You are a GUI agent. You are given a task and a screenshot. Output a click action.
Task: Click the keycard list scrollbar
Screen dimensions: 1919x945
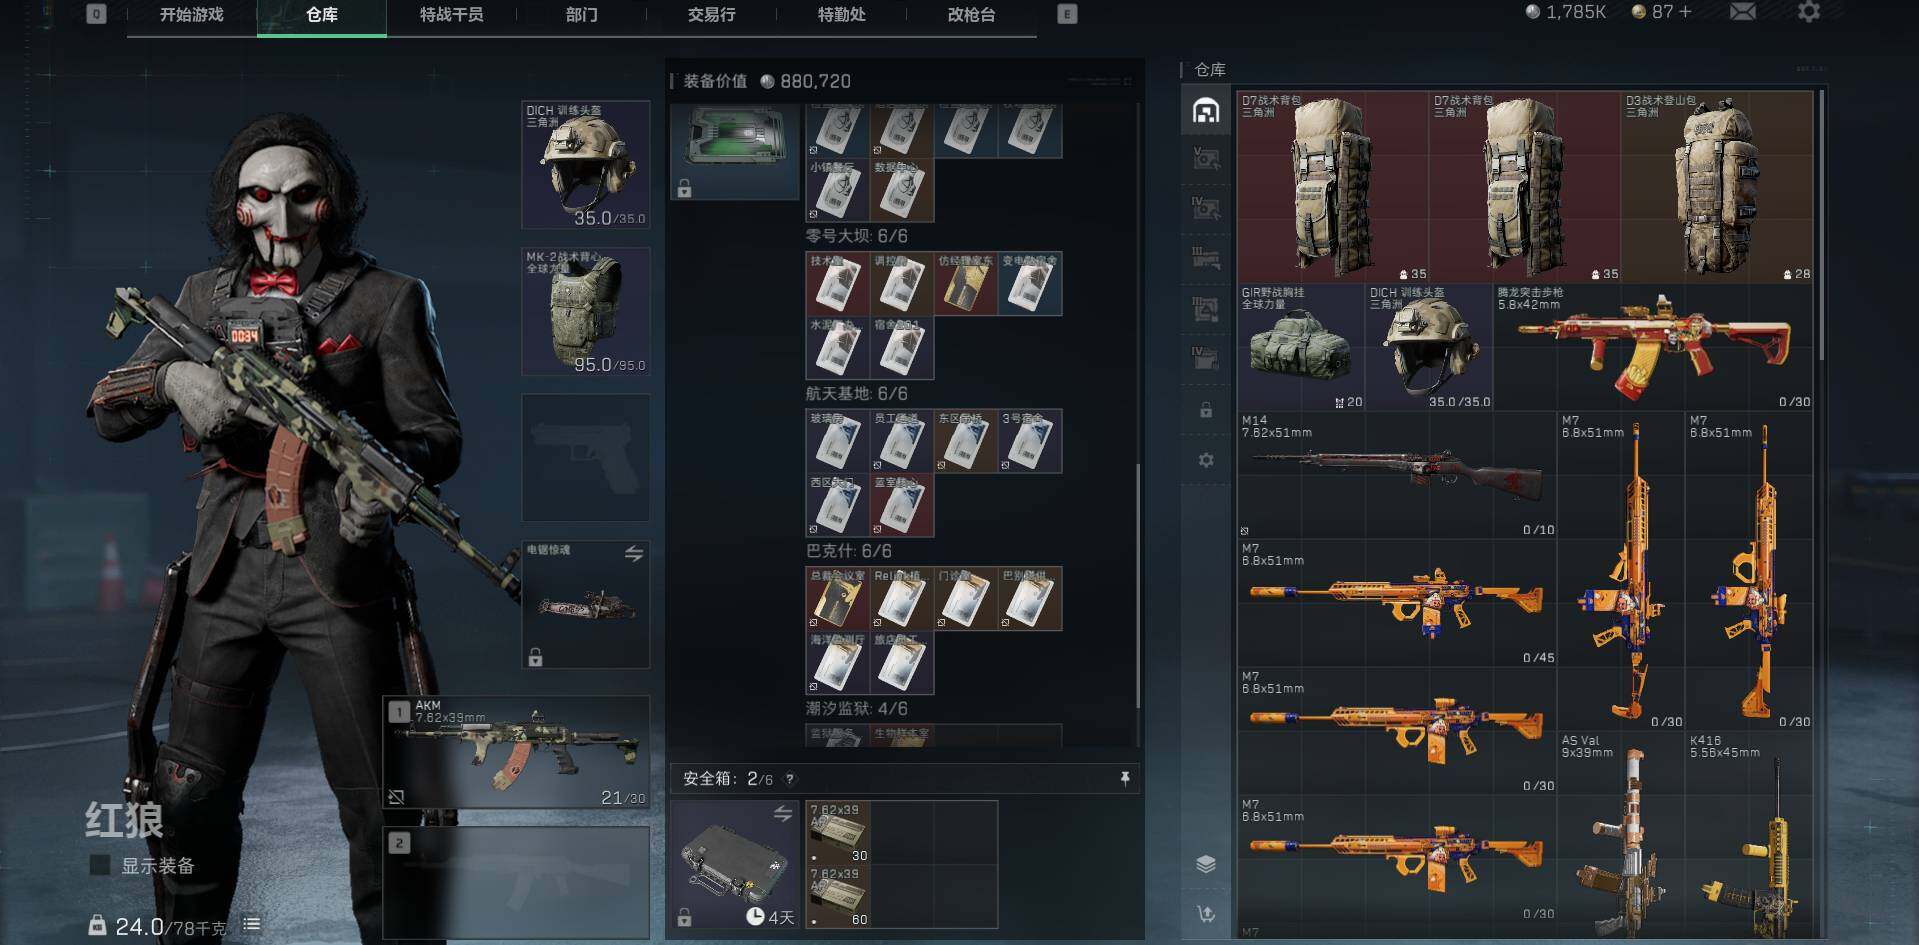(x=1138, y=585)
